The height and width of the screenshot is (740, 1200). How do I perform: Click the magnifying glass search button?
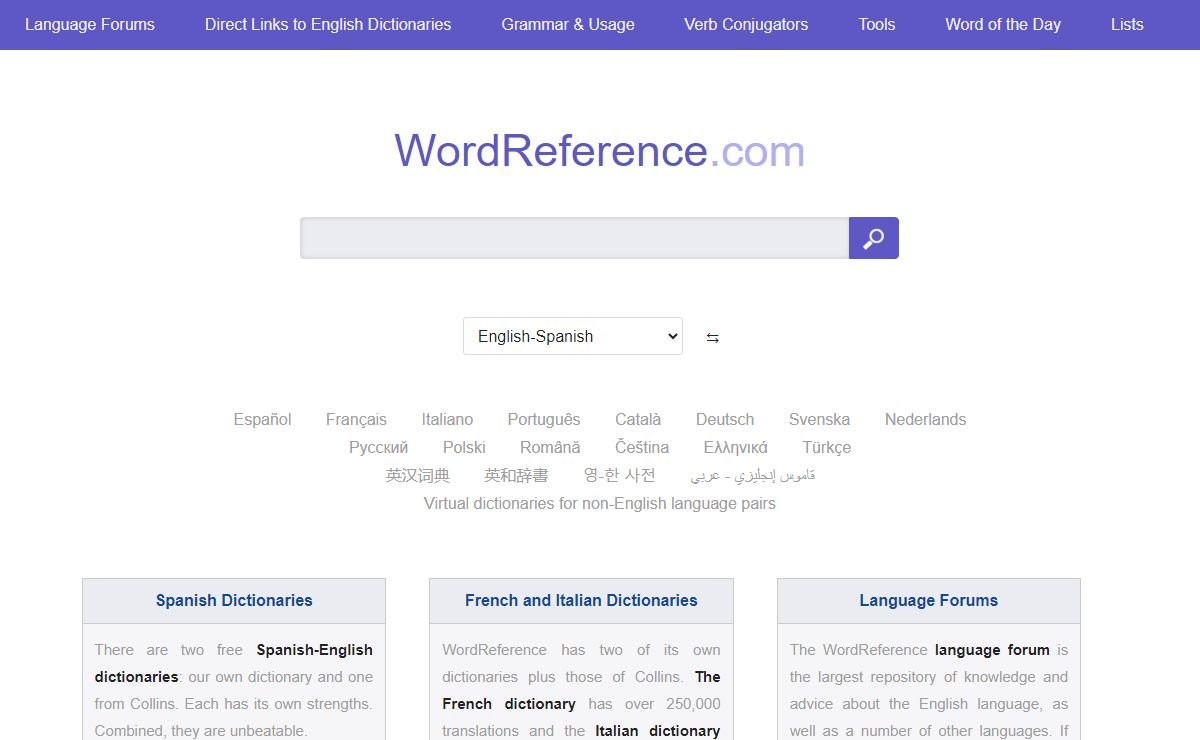pyautogui.click(x=874, y=238)
